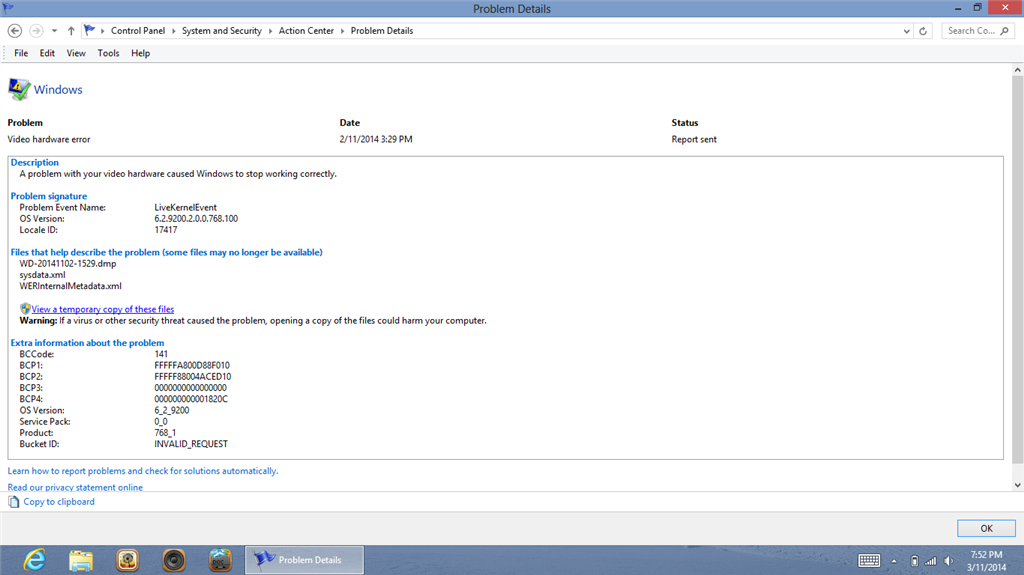The width and height of the screenshot is (1024, 575).
Task: Click BCP2 value FFFFF88004ACED10
Action: point(193,376)
